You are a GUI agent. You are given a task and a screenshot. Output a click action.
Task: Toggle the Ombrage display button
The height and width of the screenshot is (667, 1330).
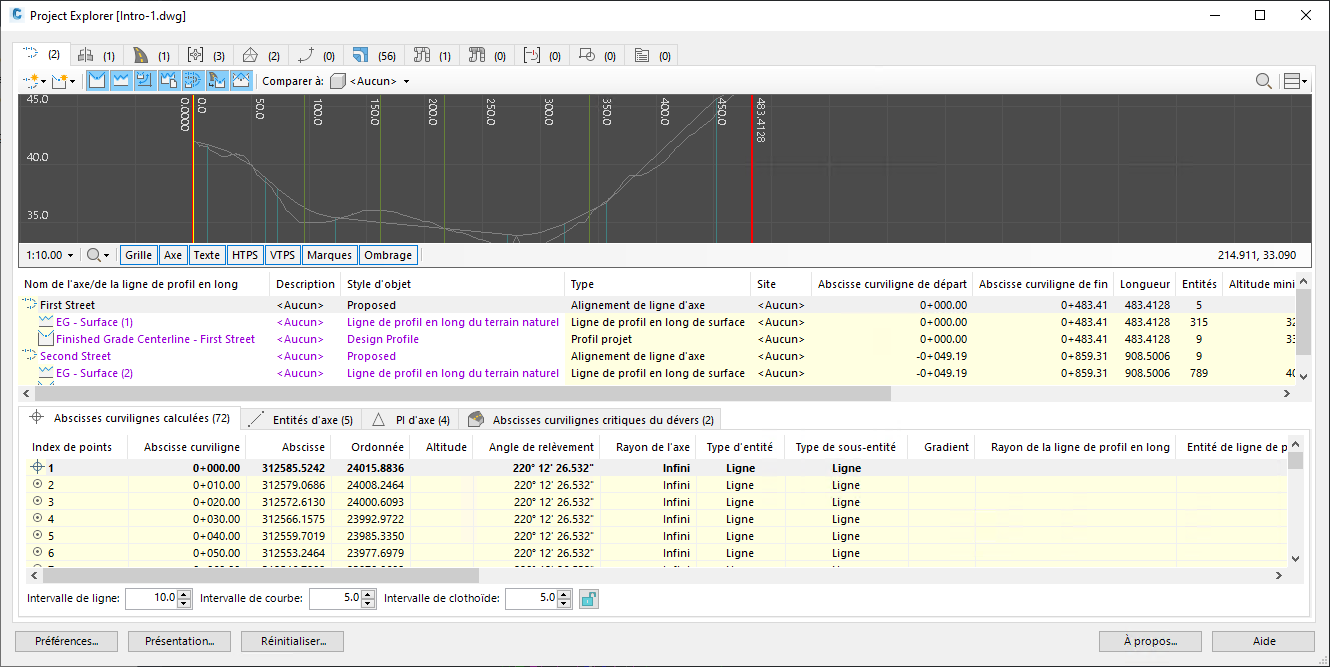pos(388,255)
